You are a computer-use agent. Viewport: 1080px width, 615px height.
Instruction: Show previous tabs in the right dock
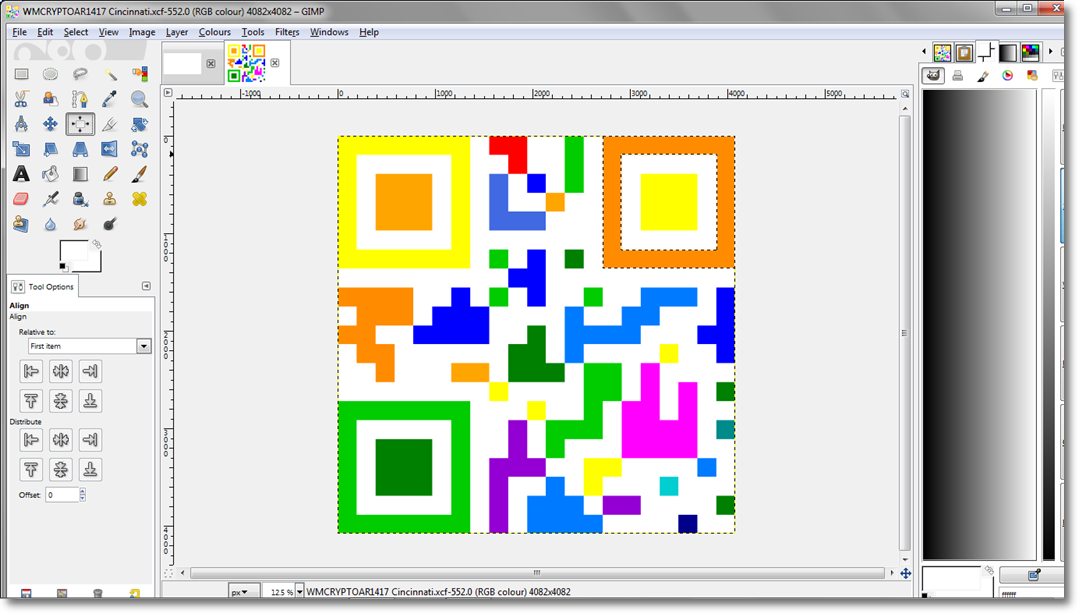click(924, 52)
